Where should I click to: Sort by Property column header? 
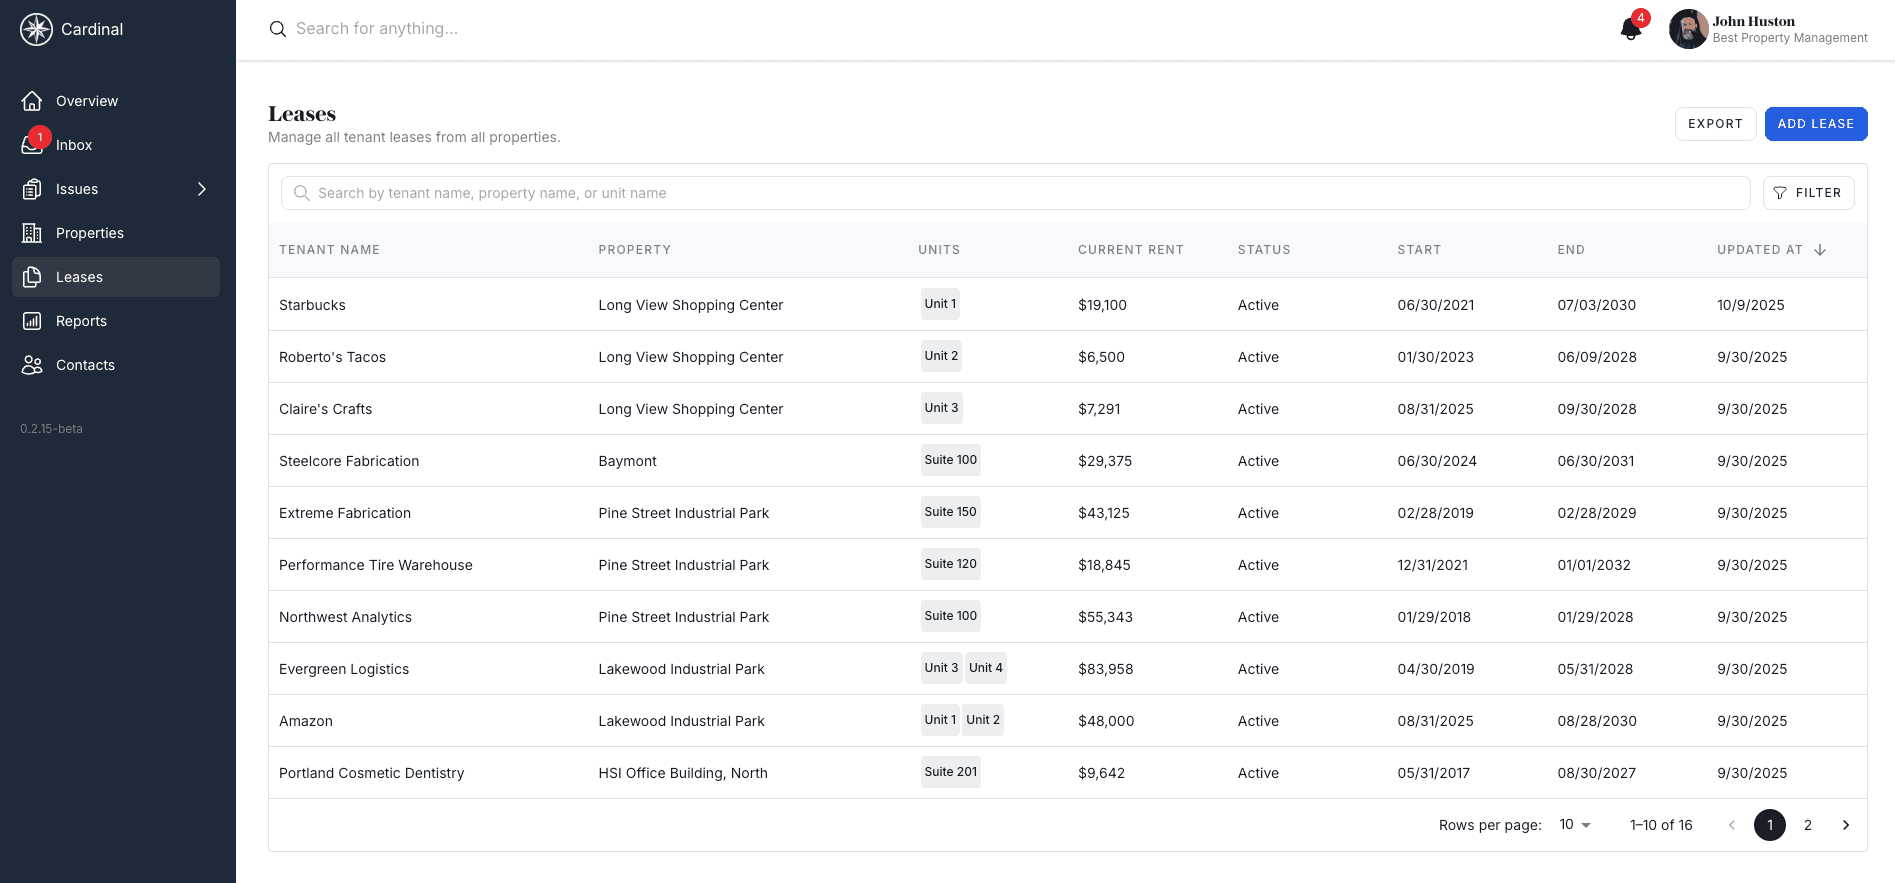click(635, 250)
